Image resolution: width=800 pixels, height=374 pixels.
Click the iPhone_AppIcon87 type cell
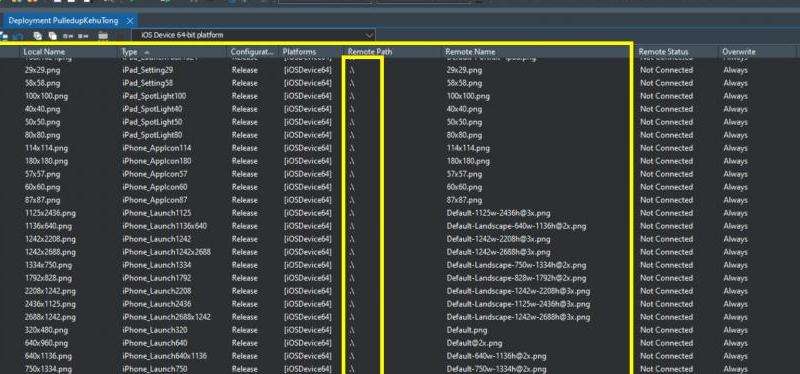coord(155,200)
